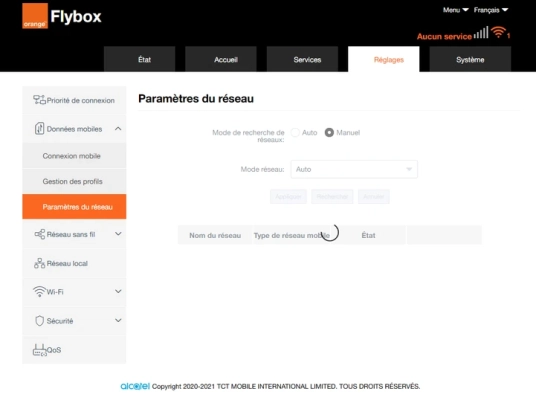Screen dimensions: 536x406
Task: Select the Manuel network search radio
Action: pyautogui.click(x=329, y=132)
